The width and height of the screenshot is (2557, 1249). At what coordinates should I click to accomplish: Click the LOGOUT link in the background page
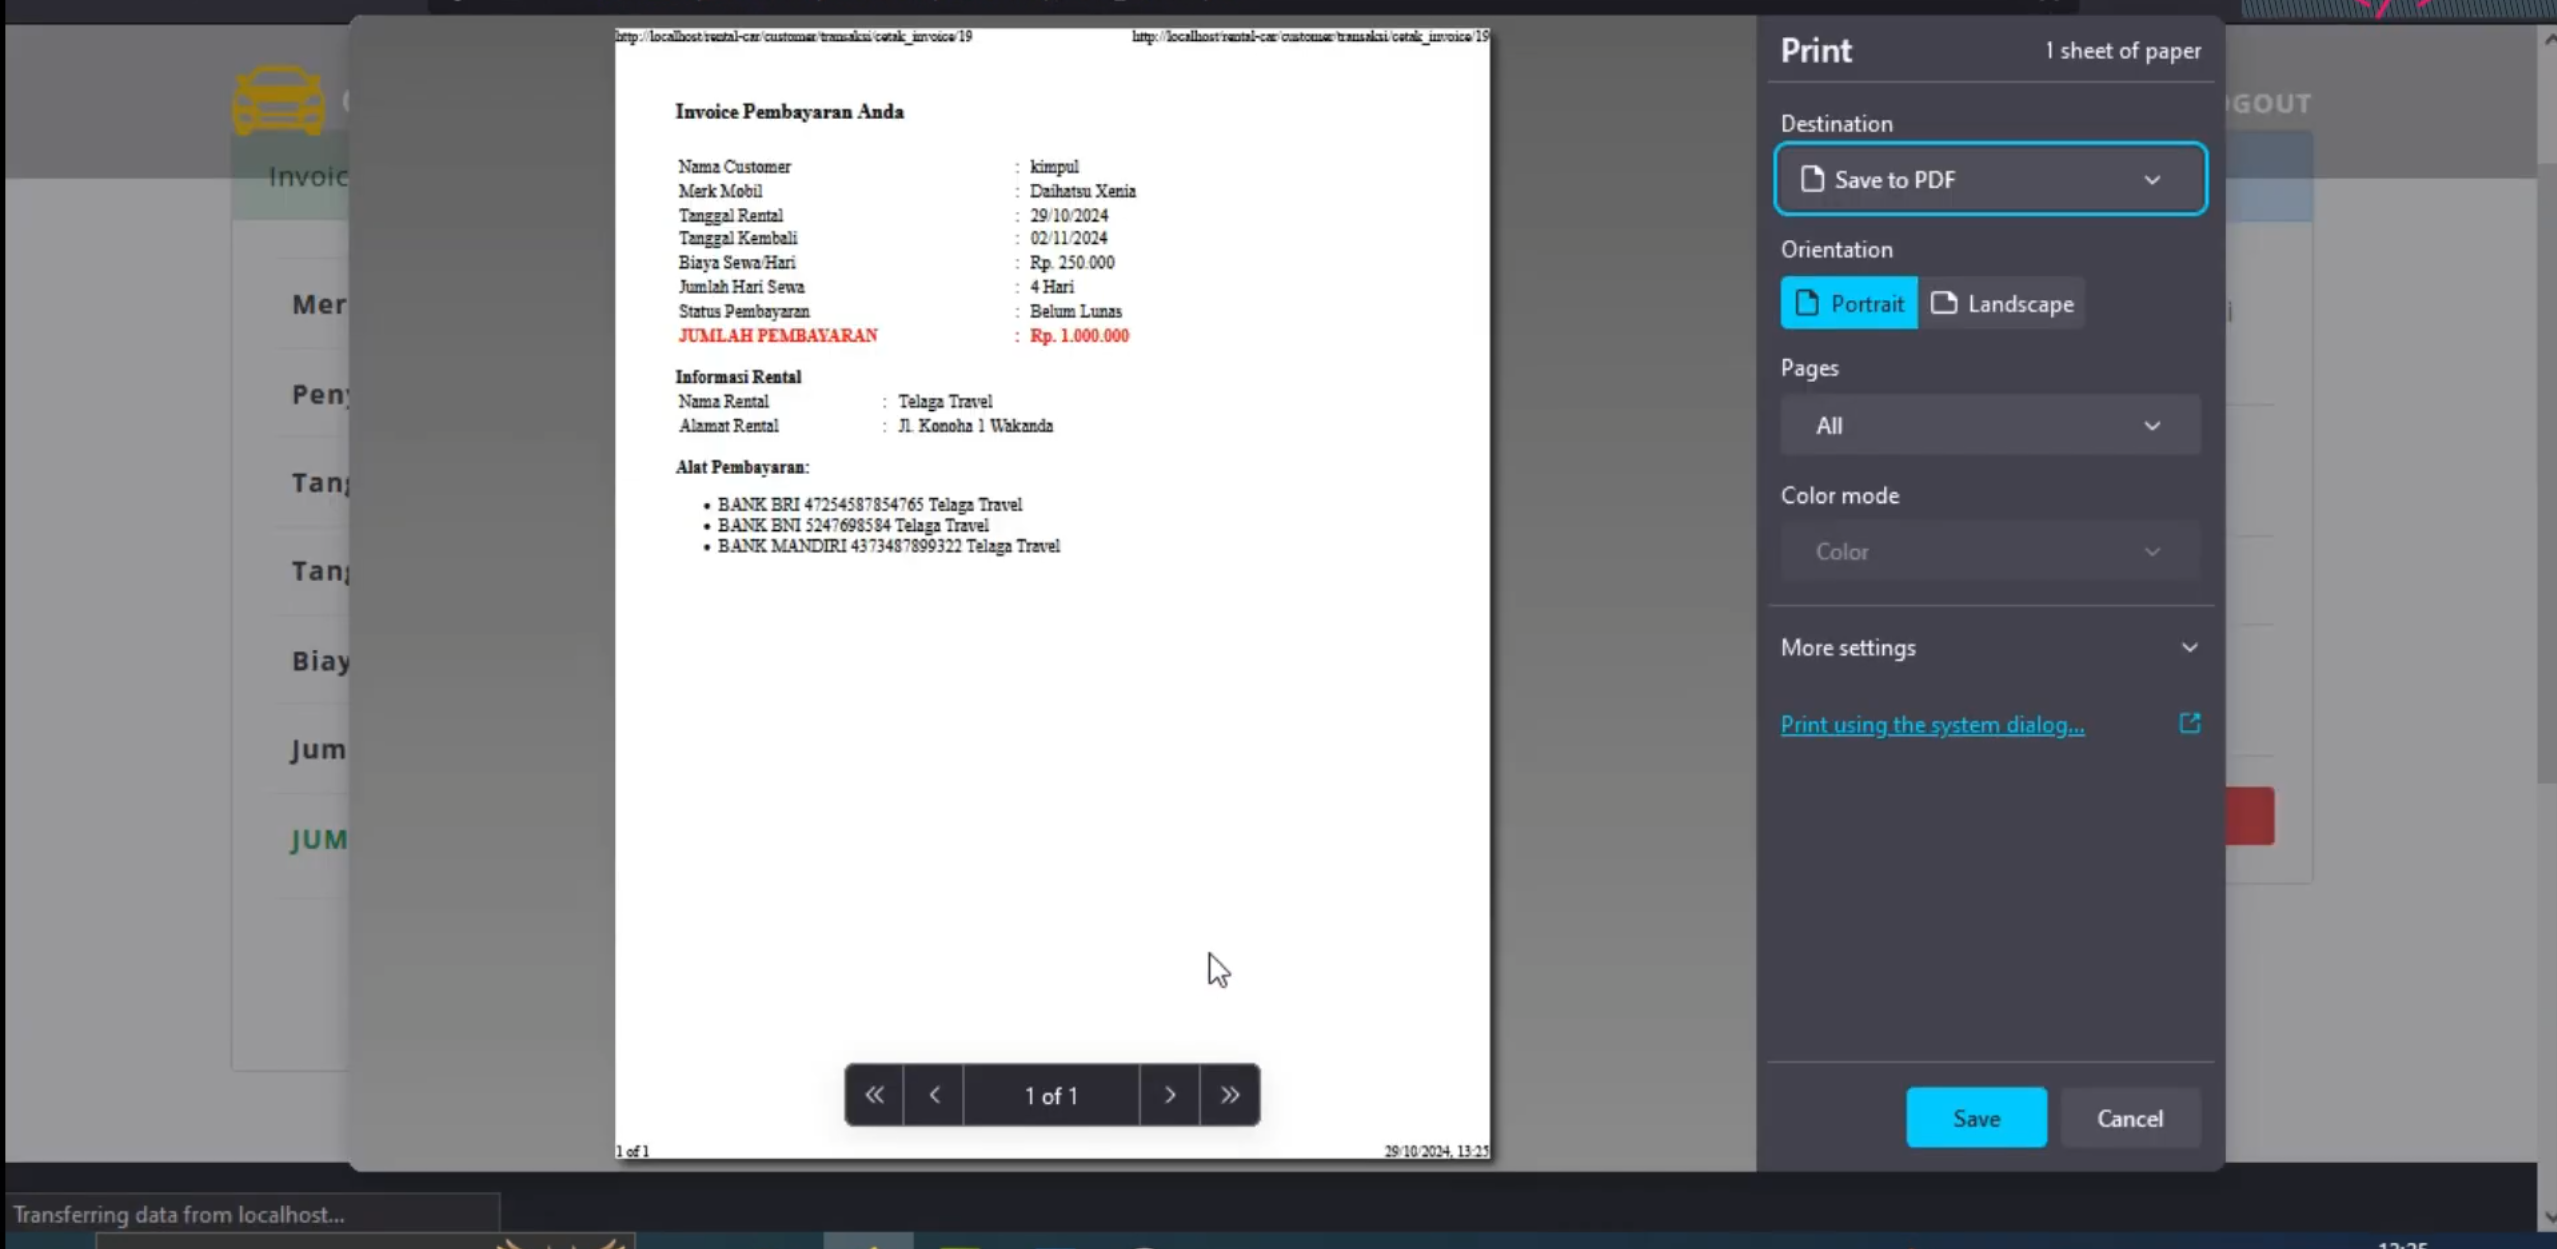(x=2268, y=103)
